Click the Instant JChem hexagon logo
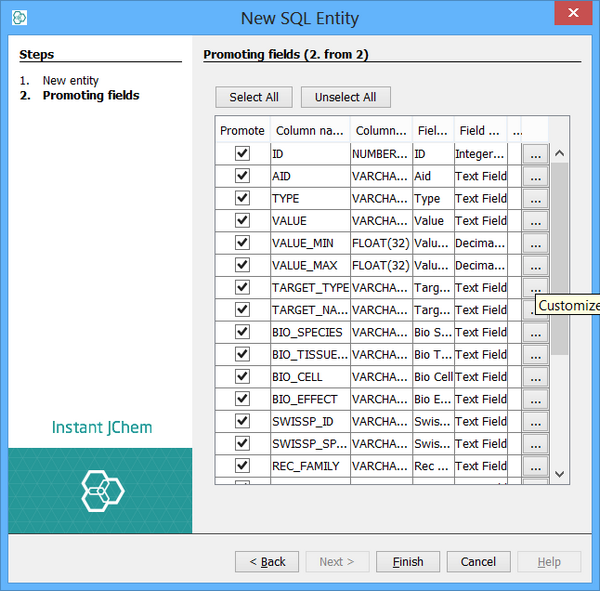This screenshot has height=591, width=600. pos(101,490)
